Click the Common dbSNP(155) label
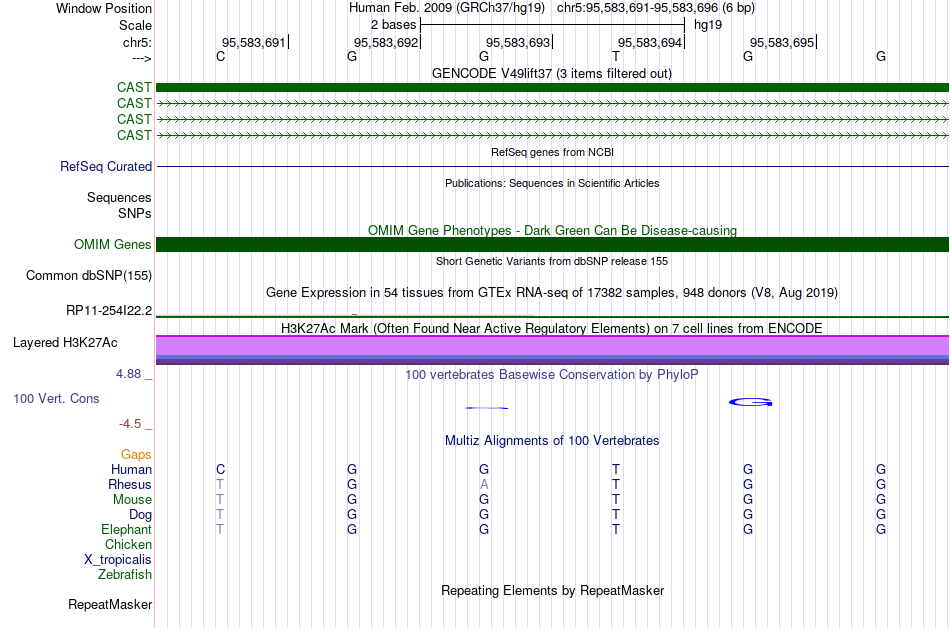The height and width of the screenshot is (628, 950). [88, 276]
